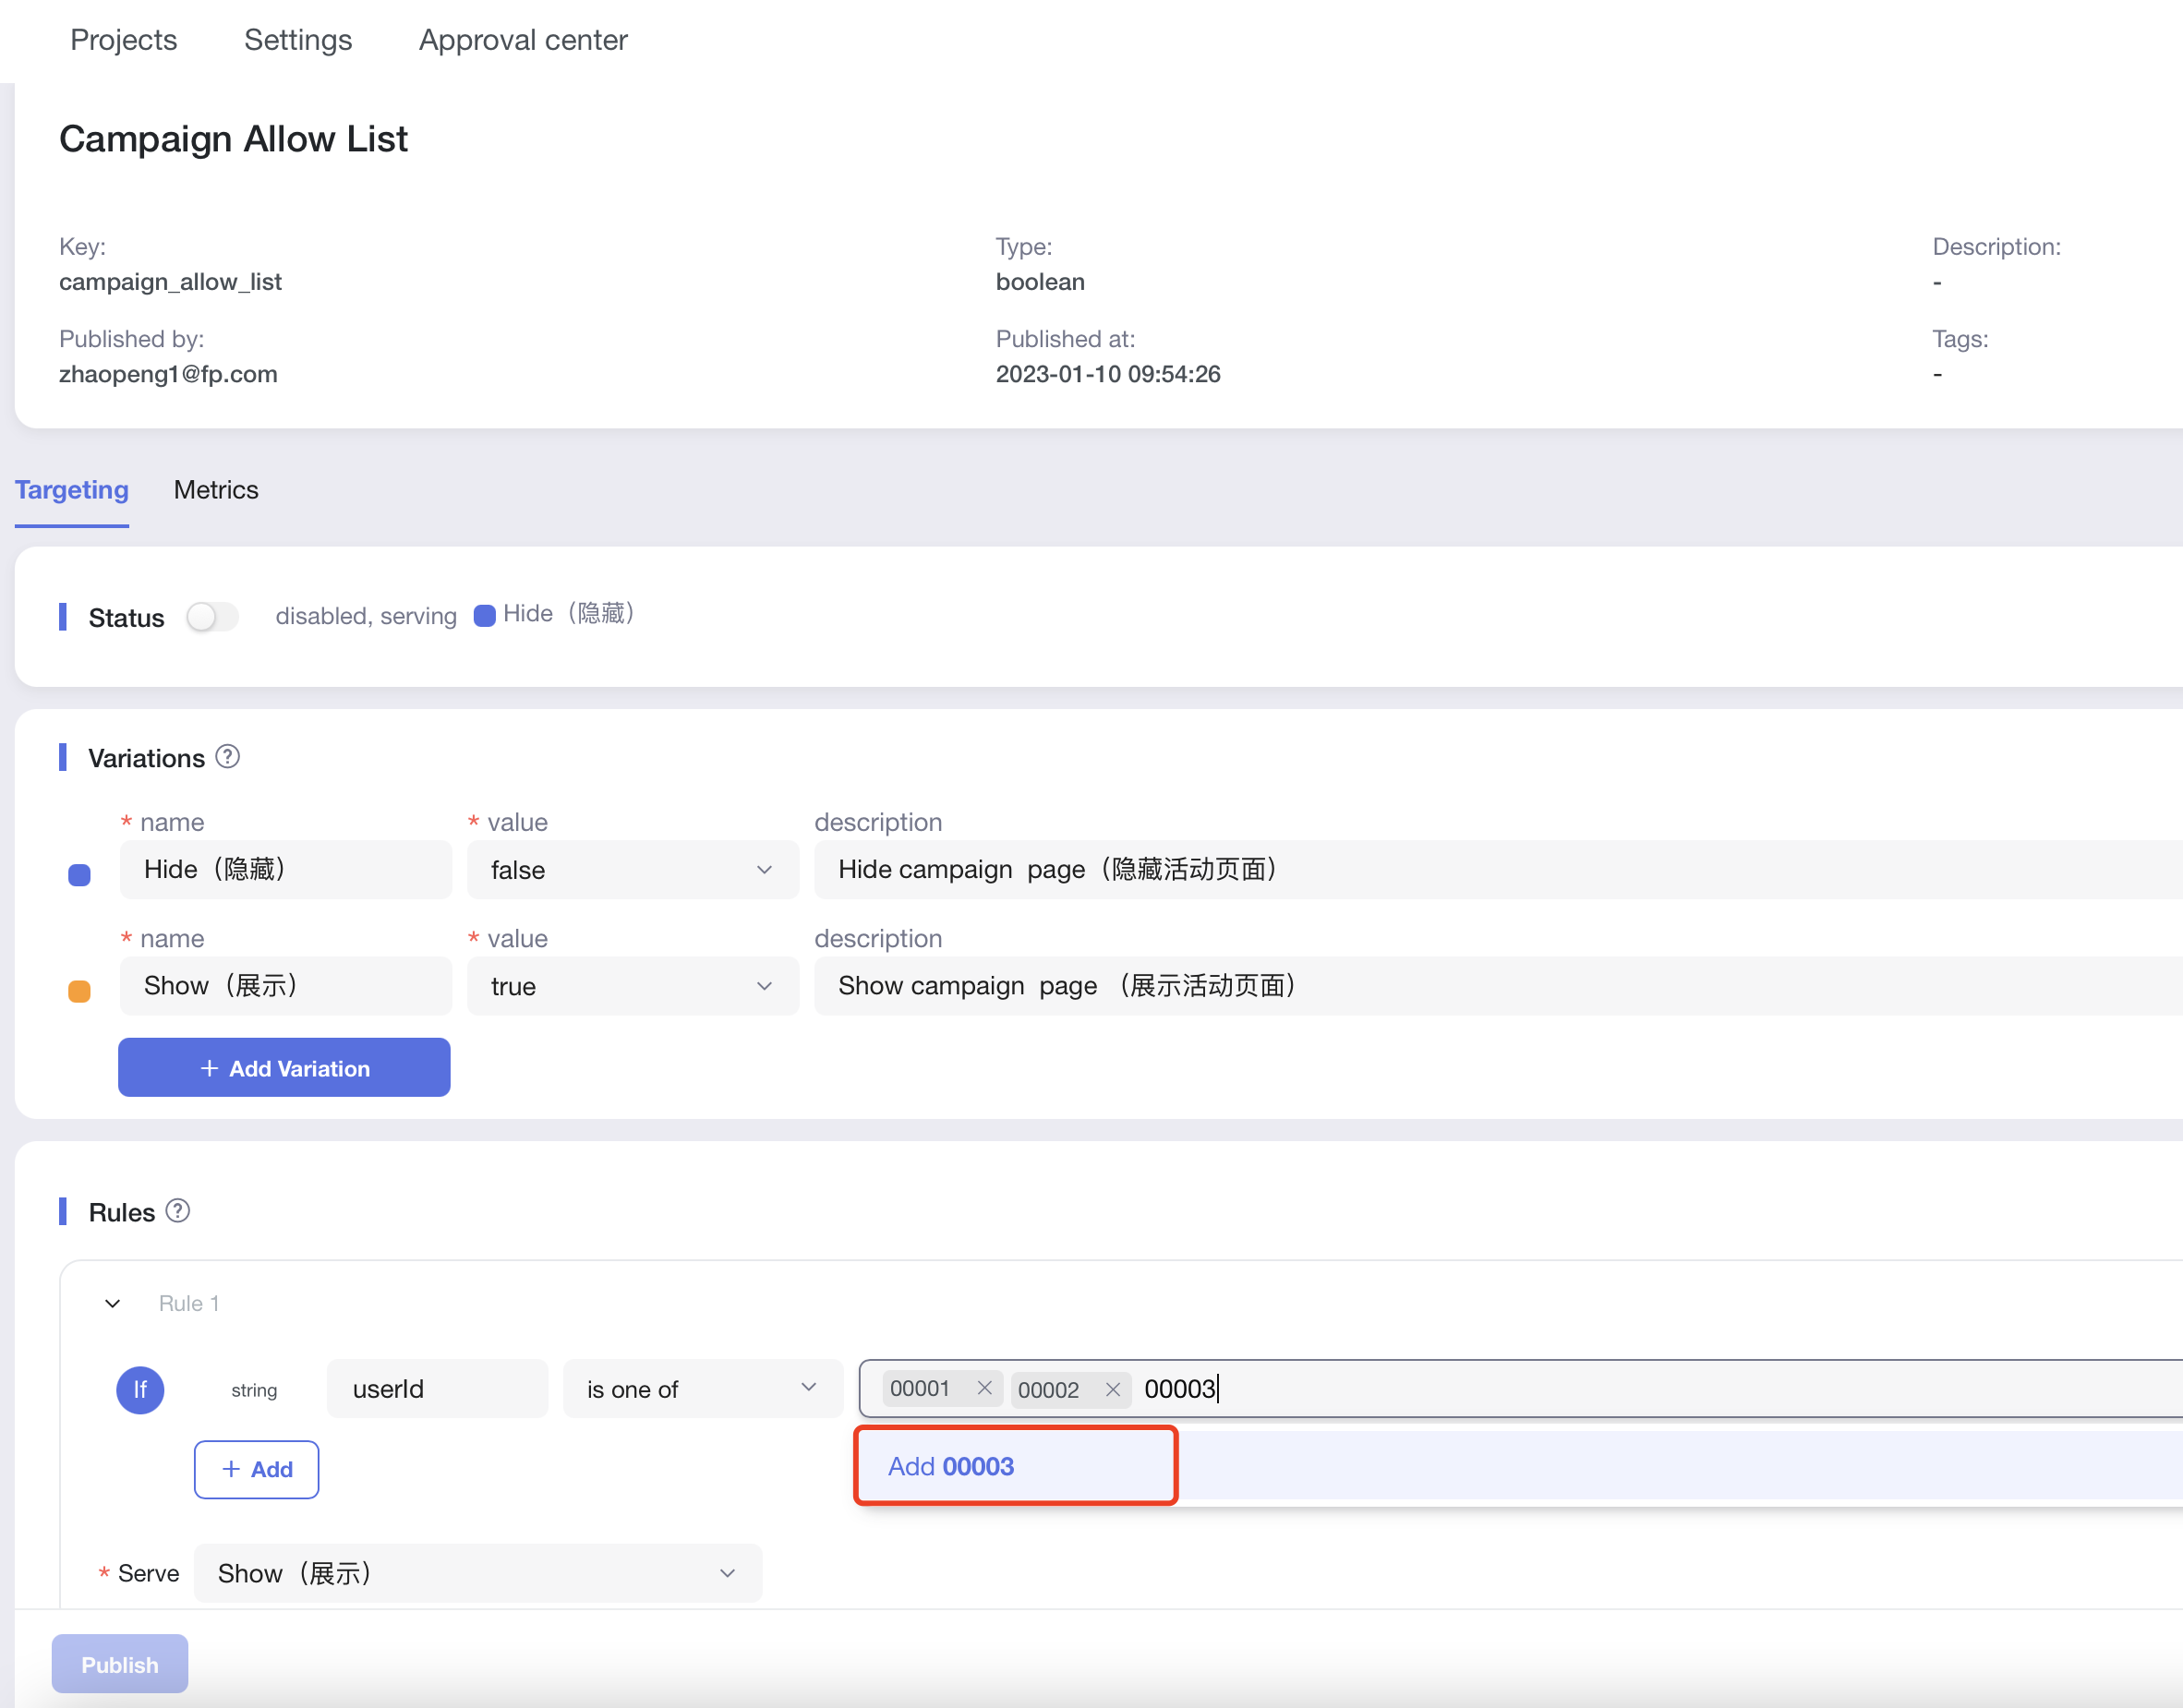Toggle the Status enable switch

(212, 616)
